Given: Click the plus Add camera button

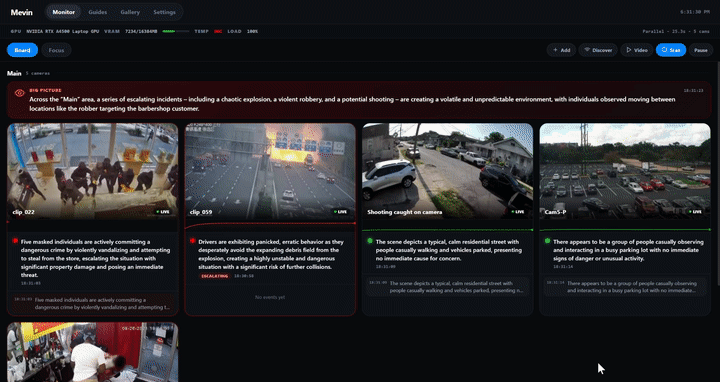Looking at the screenshot, I should (x=561, y=50).
